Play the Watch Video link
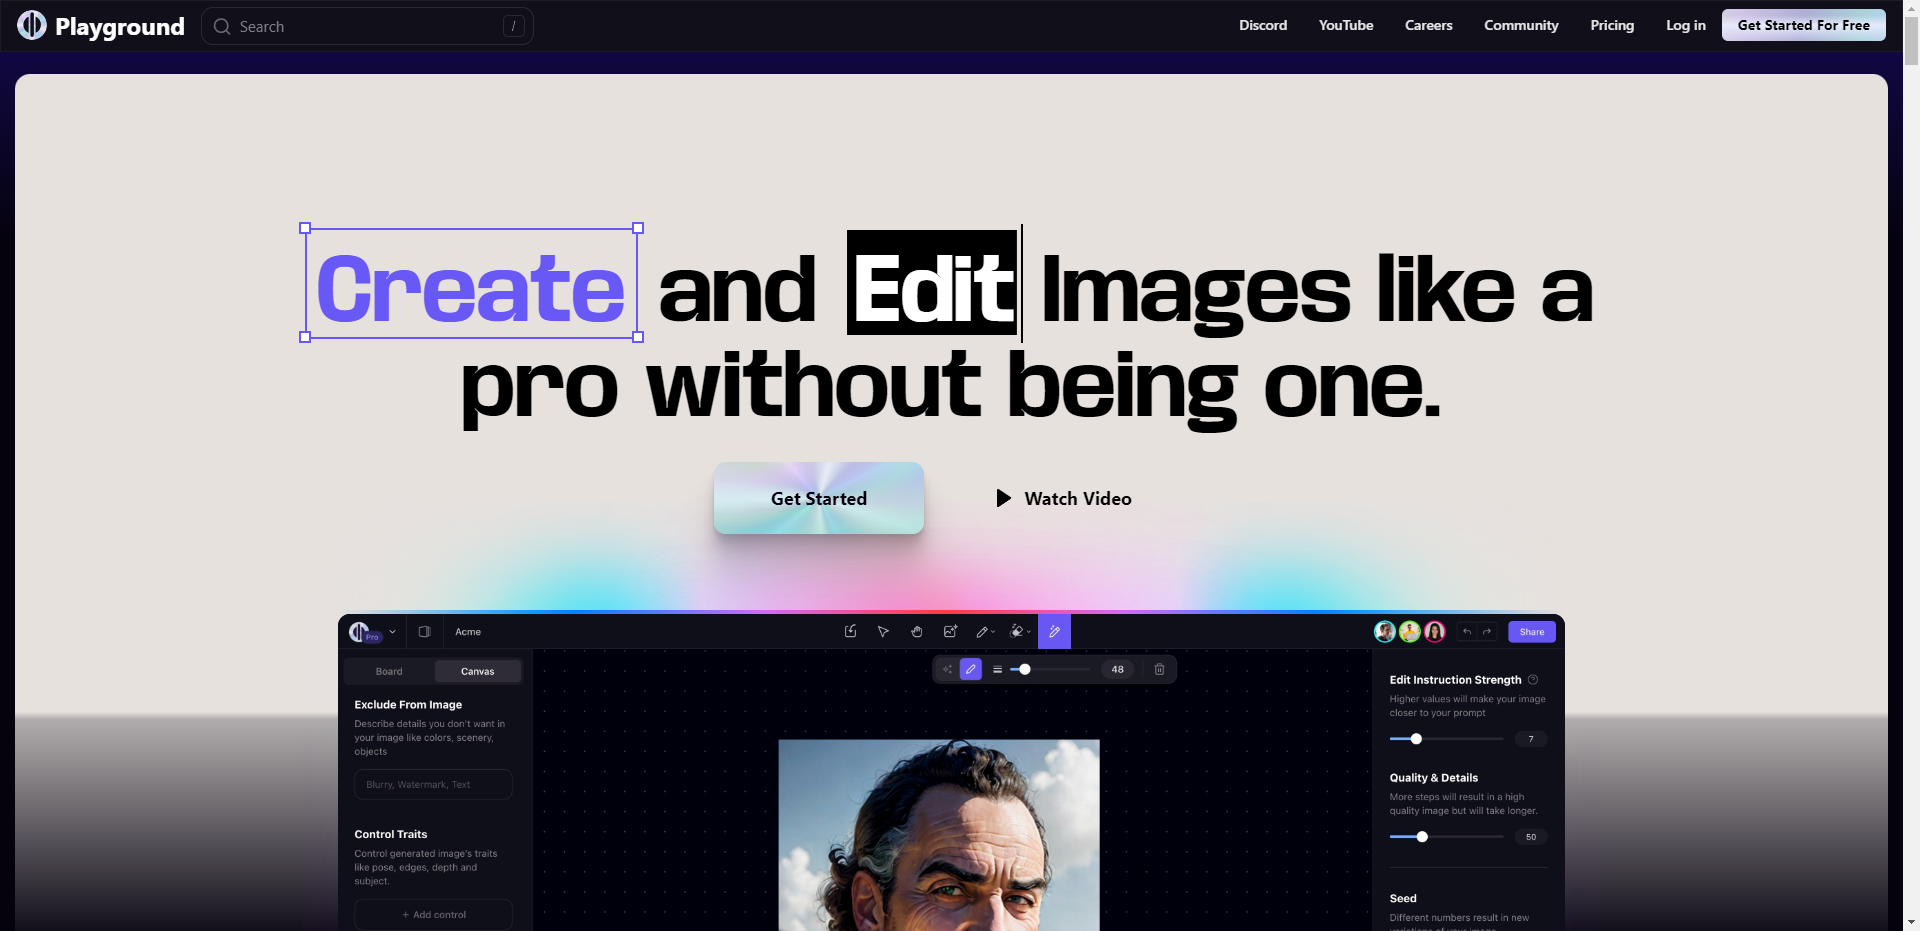1920x931 pixels. pyautogui.click(x=1064, y=498)
